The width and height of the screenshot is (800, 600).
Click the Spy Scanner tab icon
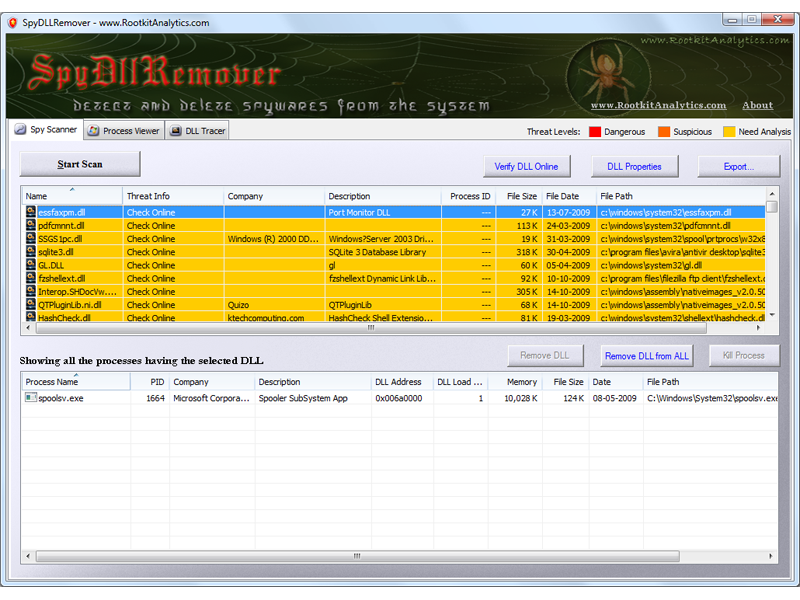(20, 130)
